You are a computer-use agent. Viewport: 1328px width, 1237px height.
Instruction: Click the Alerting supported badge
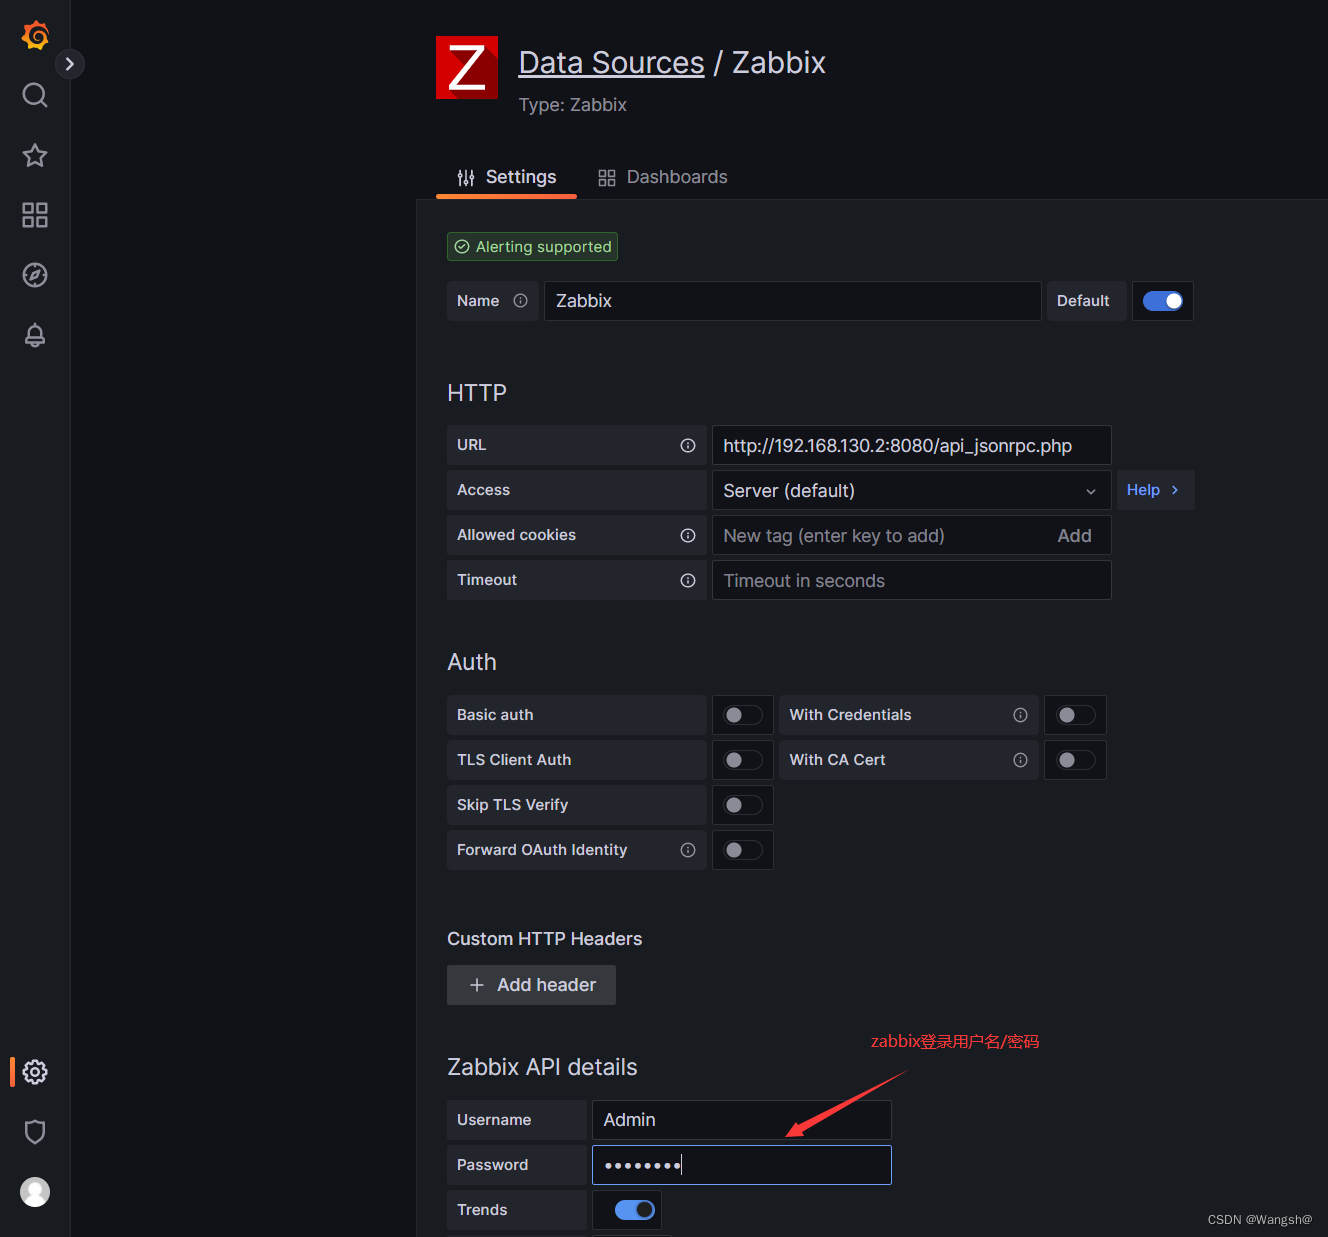click(x=532, y=247)
